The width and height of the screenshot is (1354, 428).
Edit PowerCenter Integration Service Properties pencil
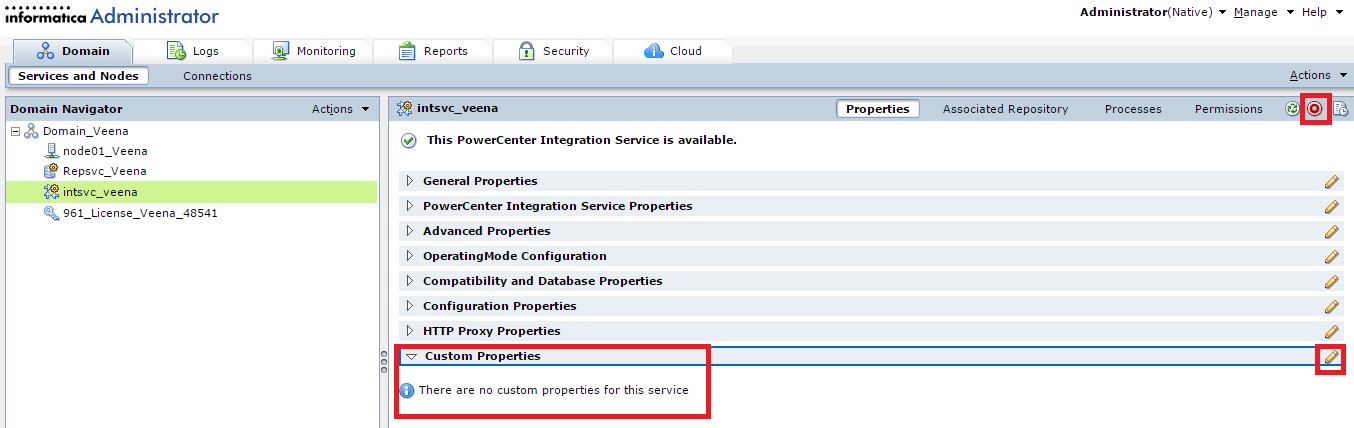(1331, 206)
